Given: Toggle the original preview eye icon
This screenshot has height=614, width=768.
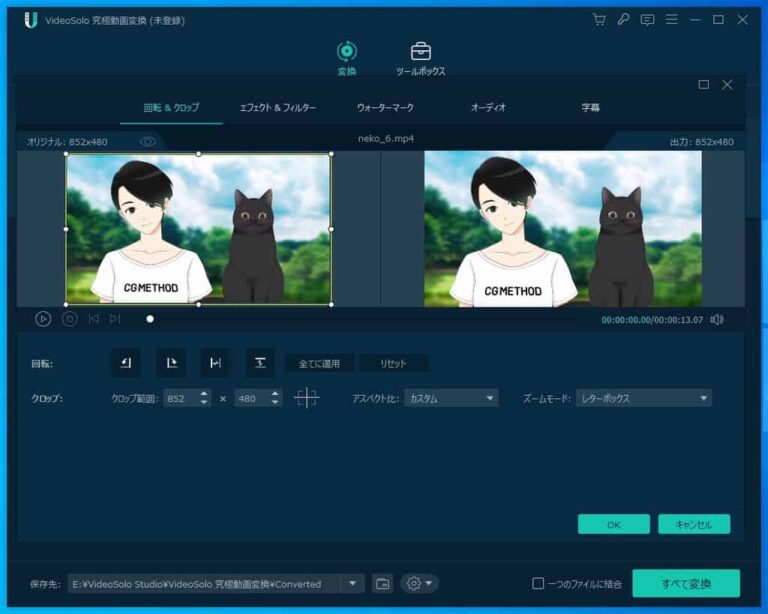Looking at the screenshot, I should pos(148,142).
